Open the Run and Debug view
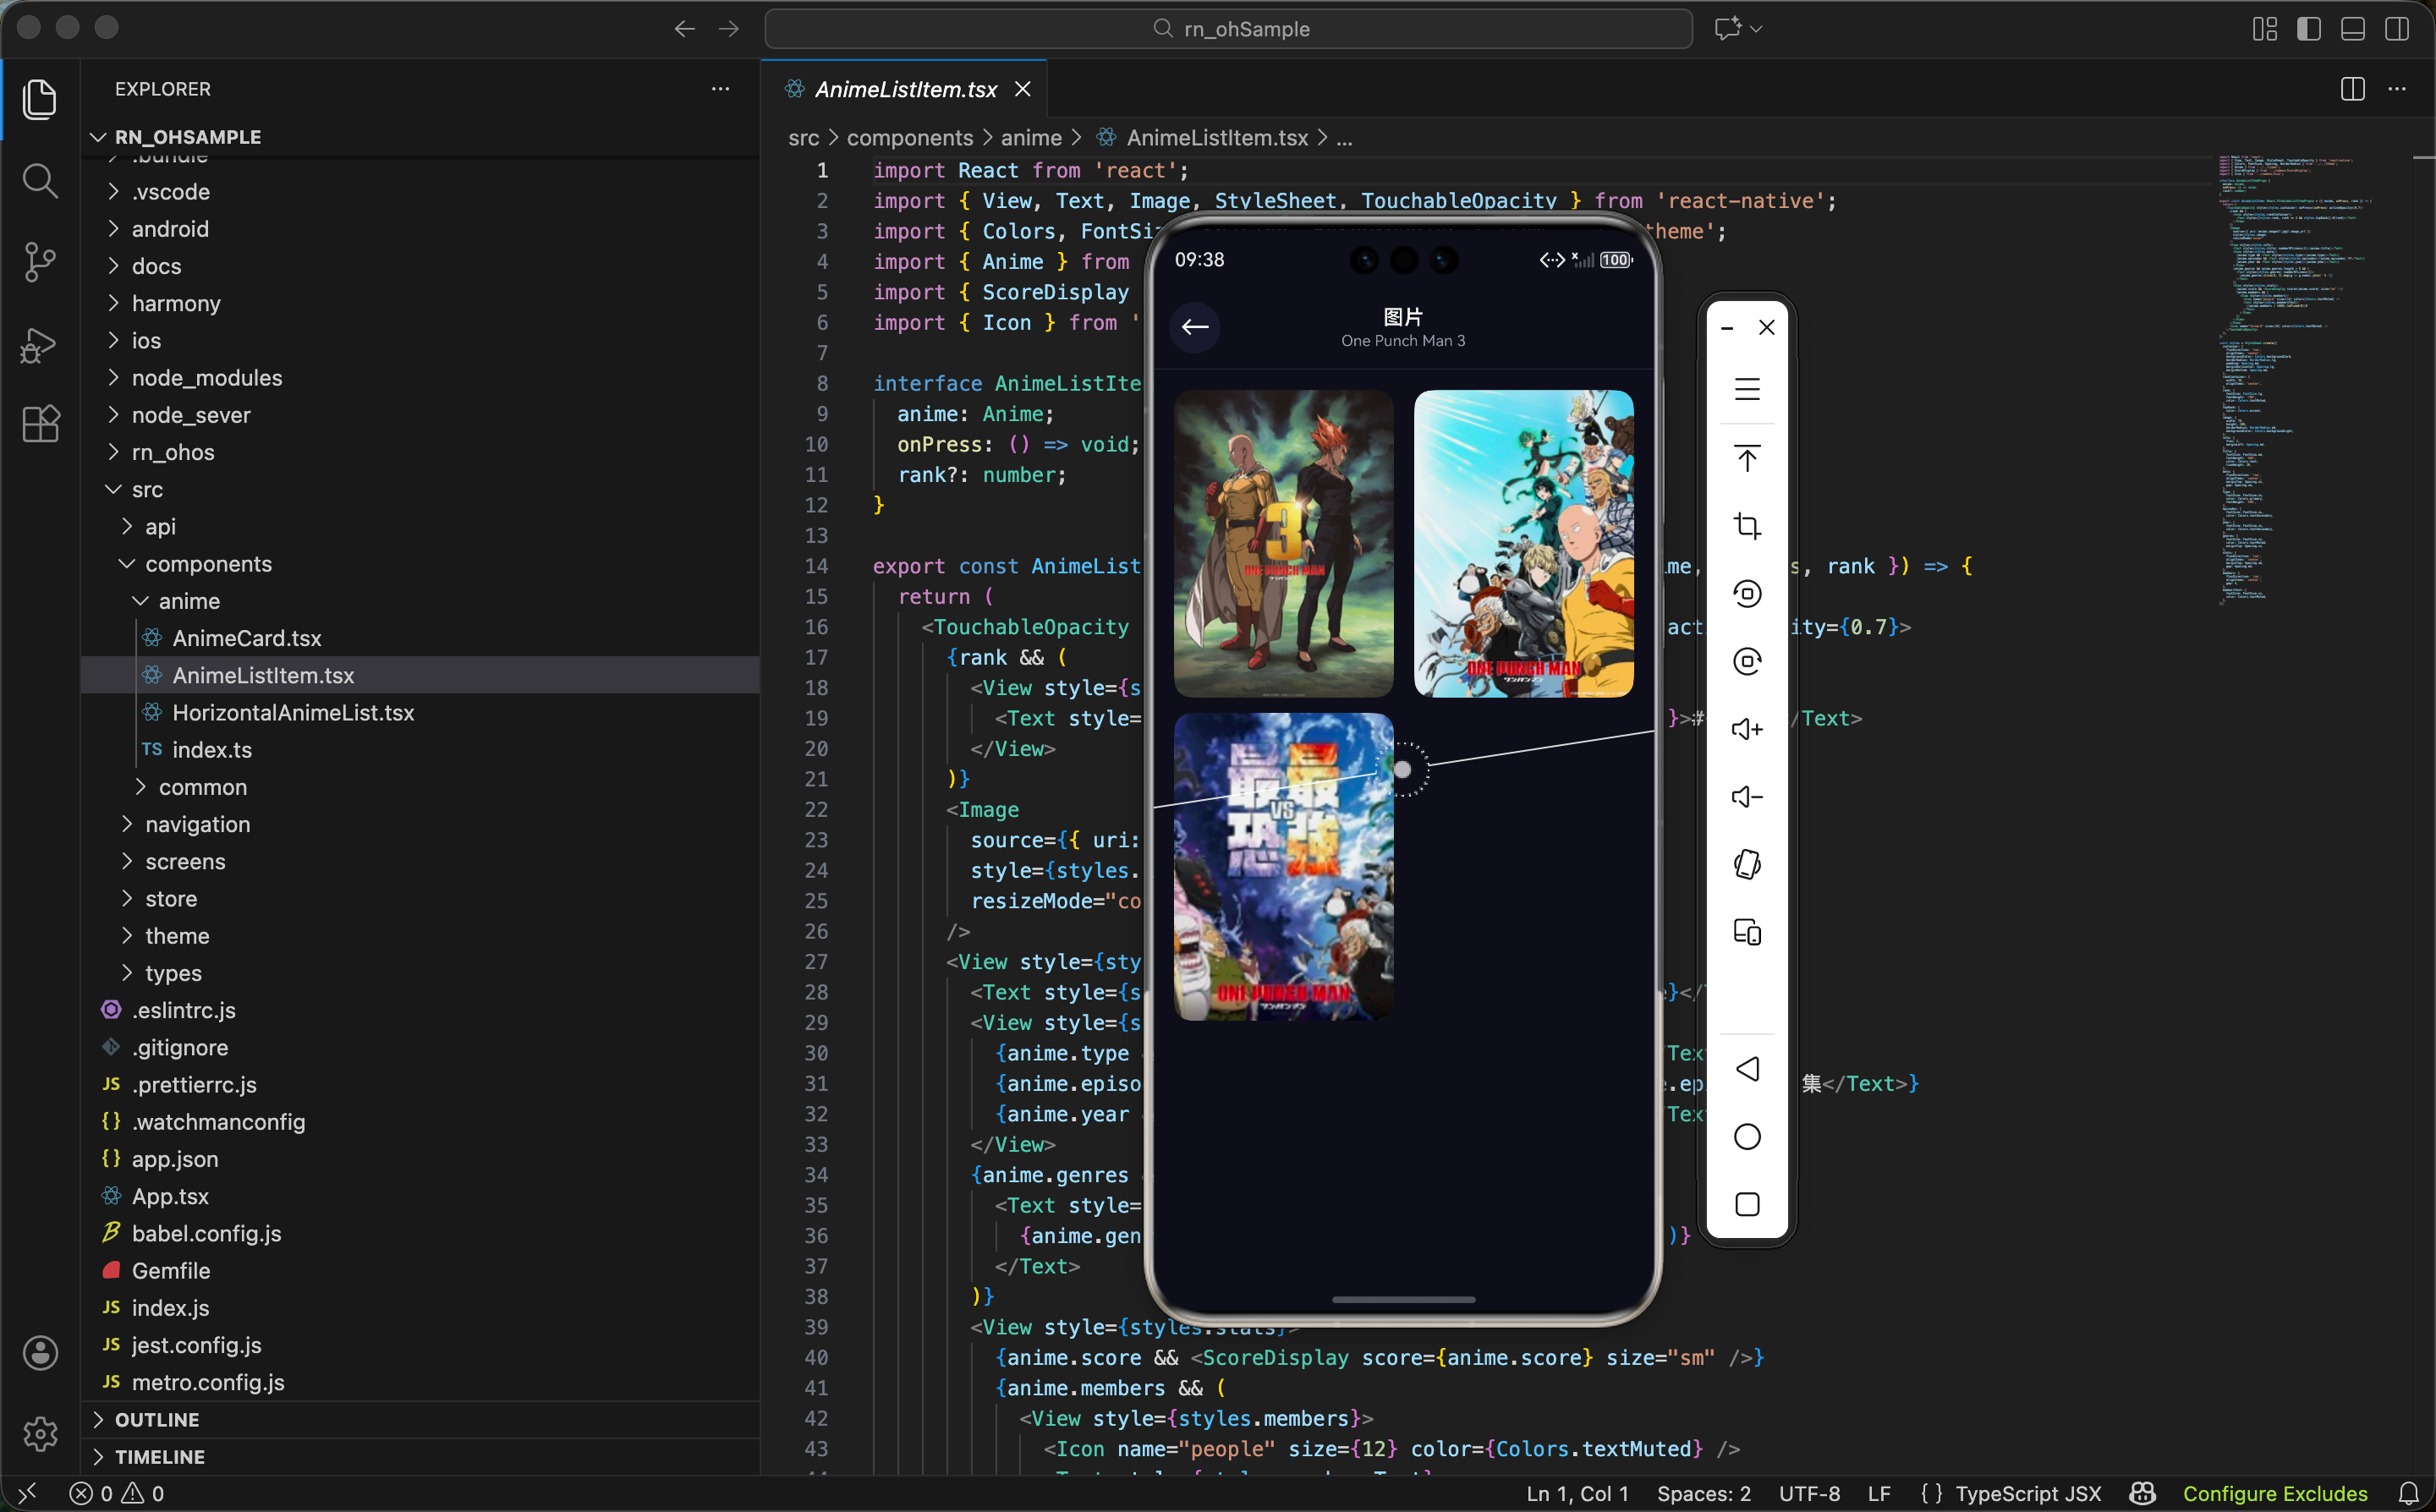The width and height of the screenshot is (2436, 1512). tap(40, 344)
